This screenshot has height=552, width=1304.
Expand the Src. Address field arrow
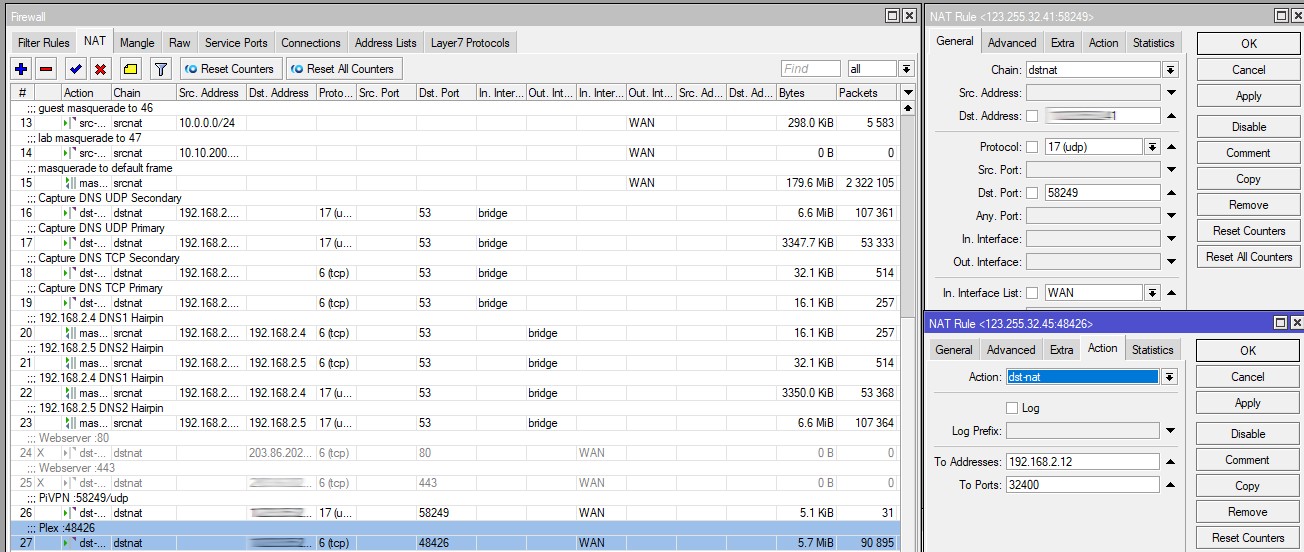[1171, 93]
